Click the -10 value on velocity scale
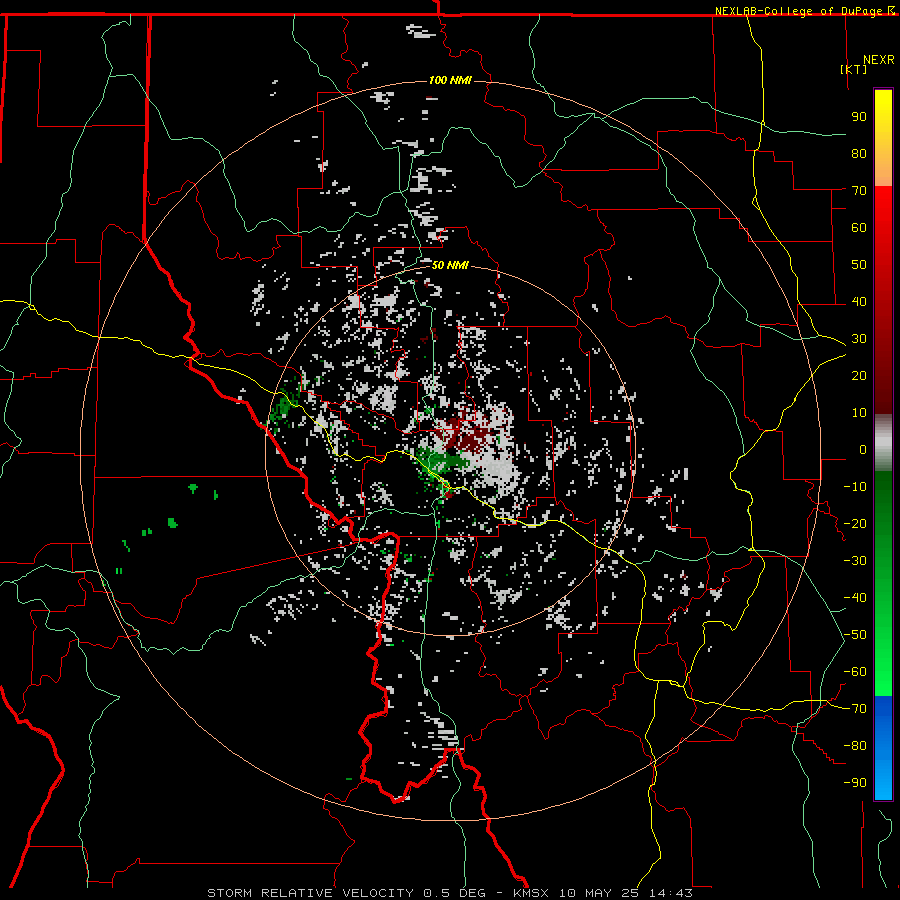 tap(855, 487)
